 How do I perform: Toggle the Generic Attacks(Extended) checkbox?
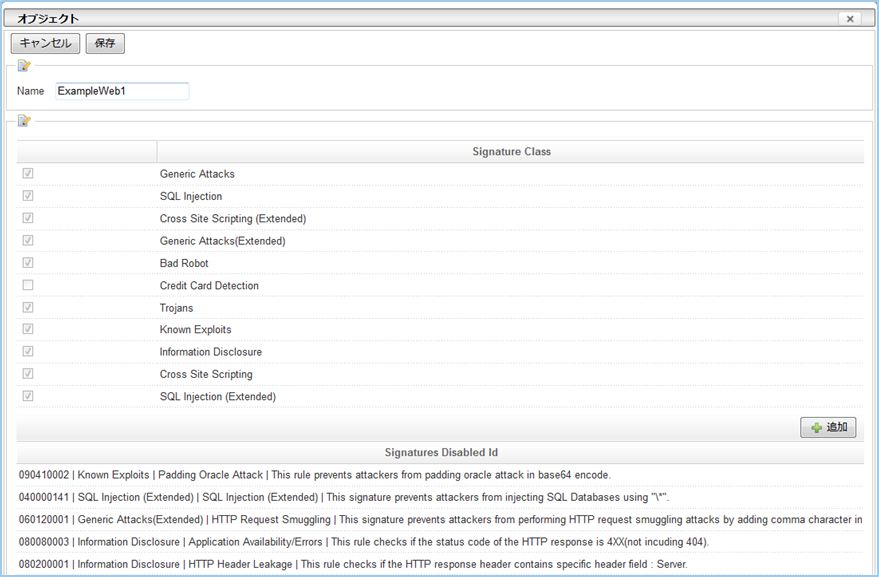pyautogui.click(x=27, y=241)
